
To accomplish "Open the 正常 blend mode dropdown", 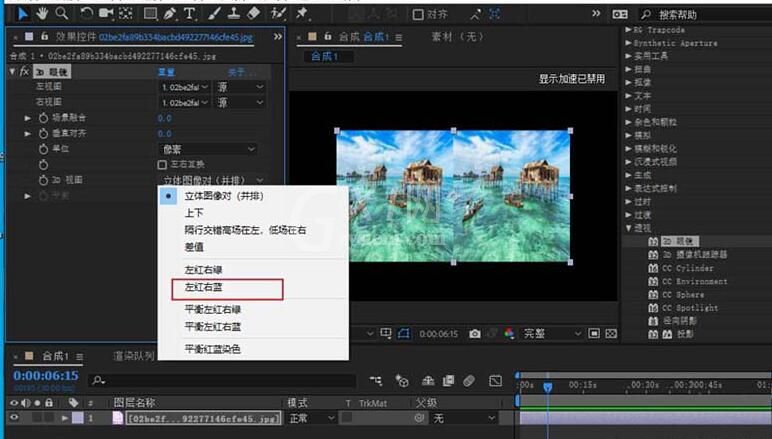I will click(x=312, y=418).
